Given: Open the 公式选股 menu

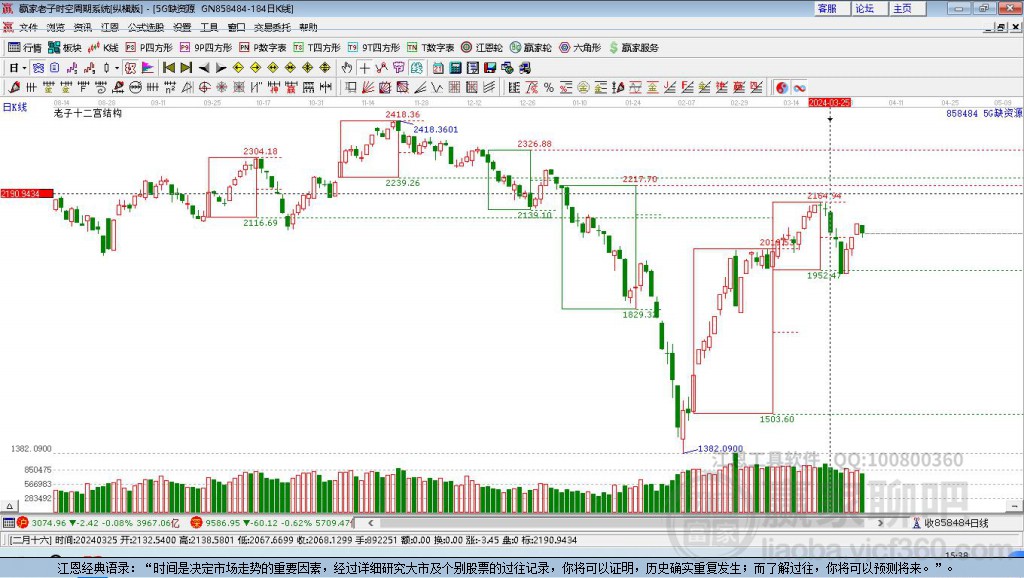Looking at the screenshot, I should (146, 27).
